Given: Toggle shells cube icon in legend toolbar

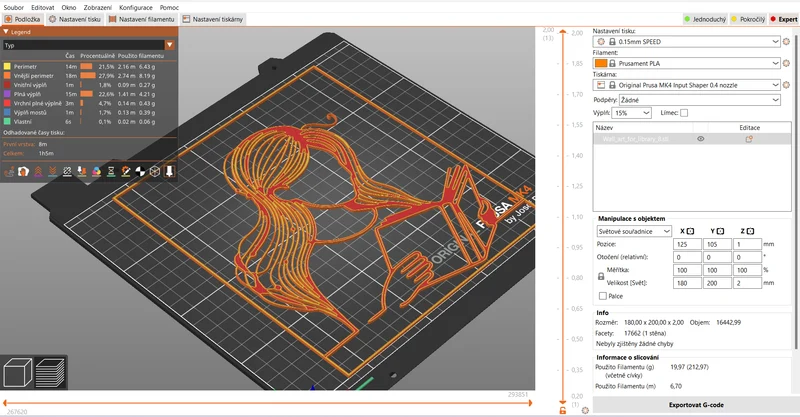Looking at the screenshot, I should pos(155,171).
